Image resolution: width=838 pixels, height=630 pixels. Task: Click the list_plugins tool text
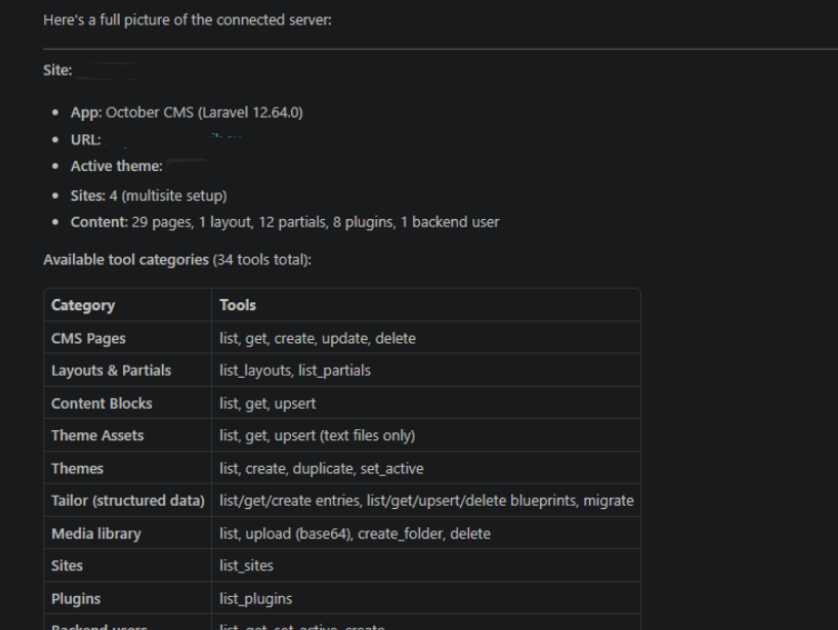(255, 599)
